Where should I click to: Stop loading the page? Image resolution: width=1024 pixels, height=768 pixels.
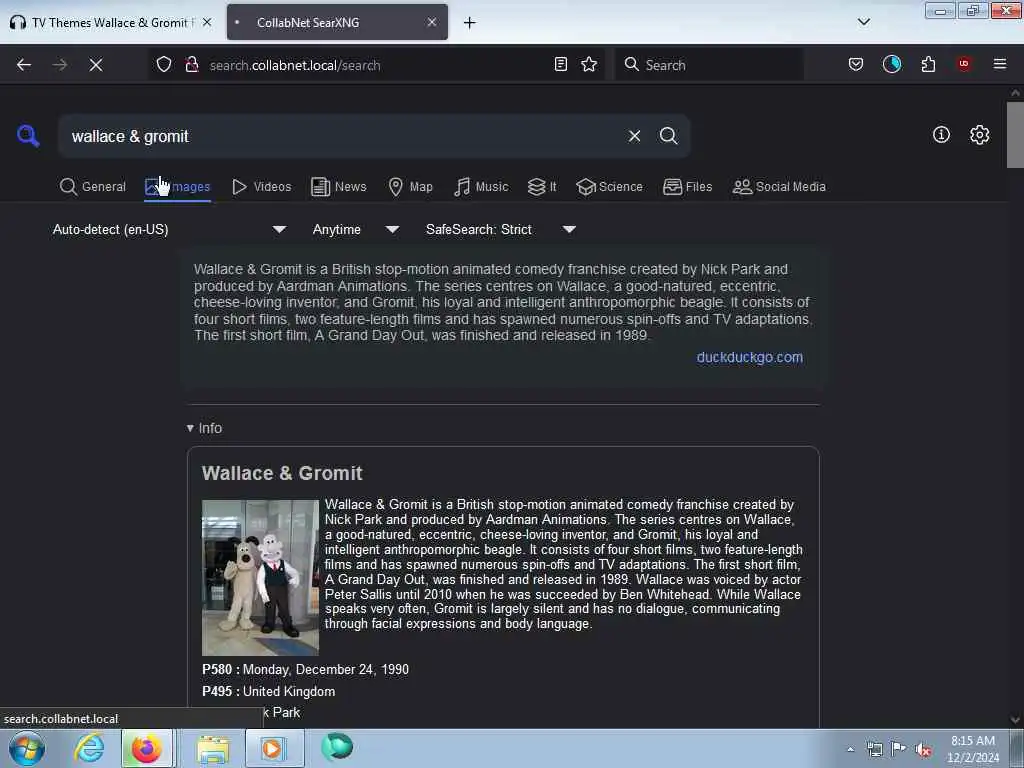(96, 65)
